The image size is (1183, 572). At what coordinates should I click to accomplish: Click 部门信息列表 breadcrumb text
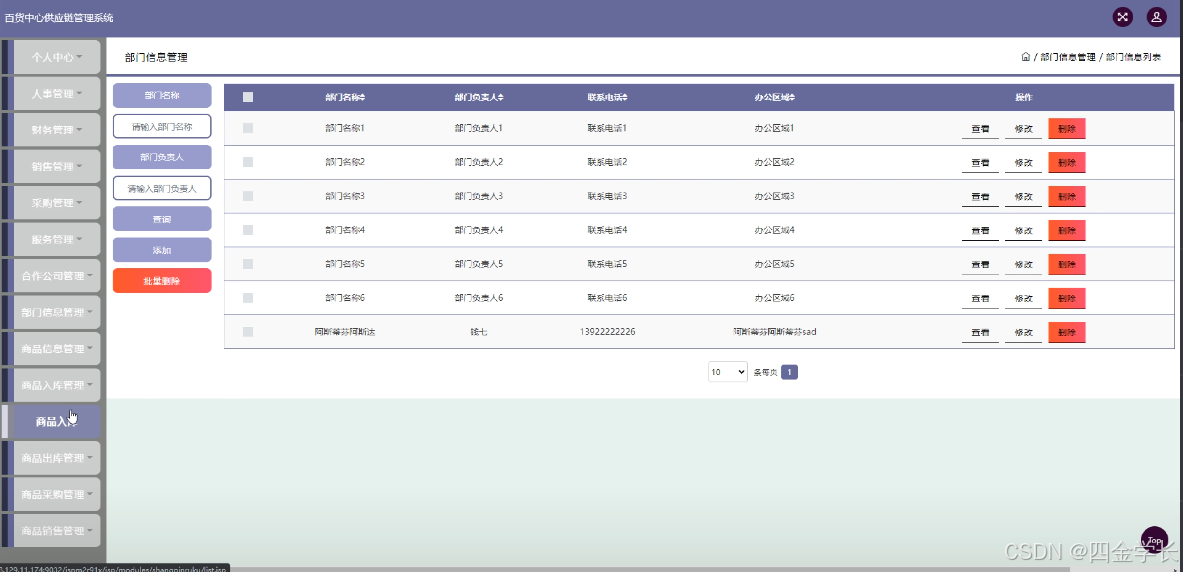1133,57
